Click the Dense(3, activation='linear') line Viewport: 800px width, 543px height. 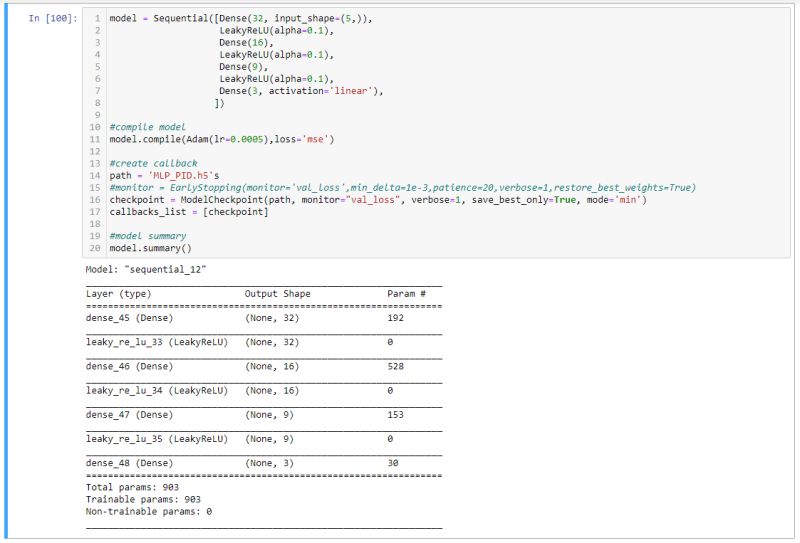tap(301, 91)
